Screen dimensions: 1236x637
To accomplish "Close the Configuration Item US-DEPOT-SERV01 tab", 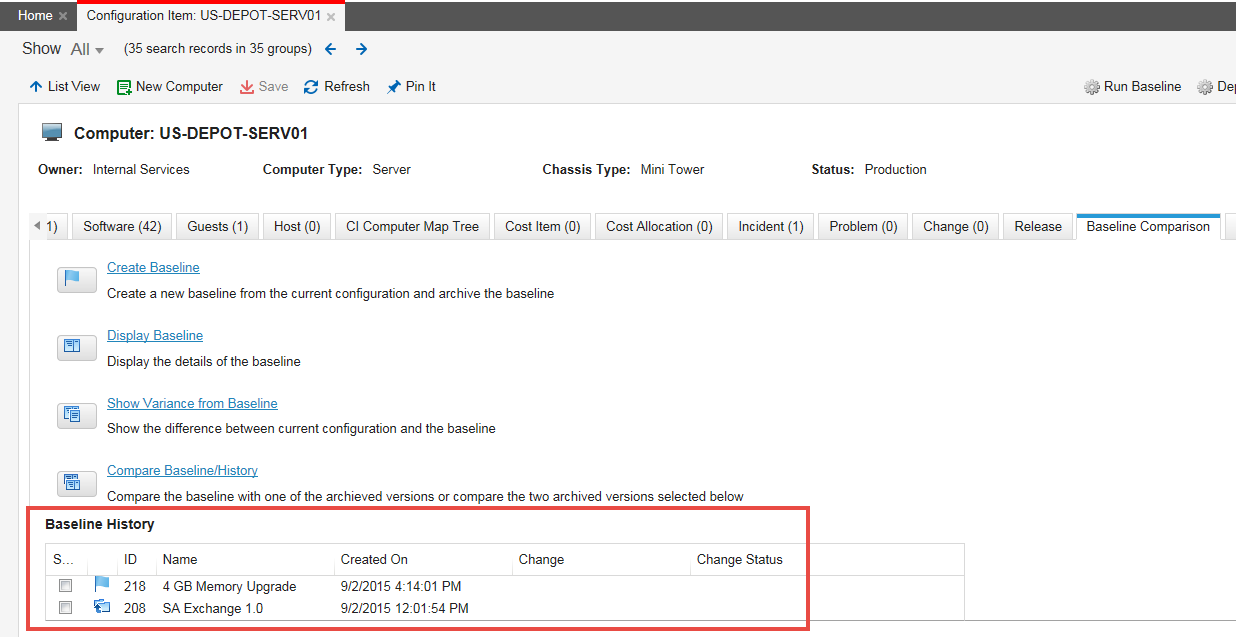I will (331, 17).
